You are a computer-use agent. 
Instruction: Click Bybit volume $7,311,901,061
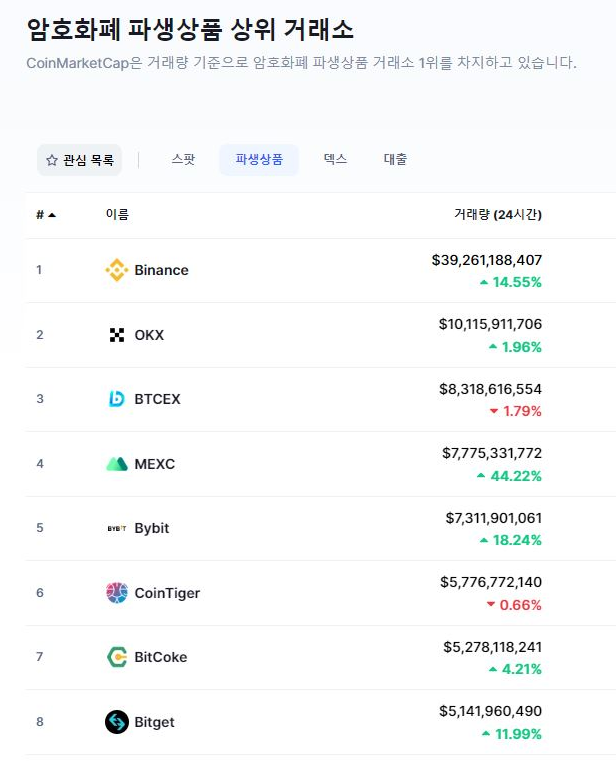[494, 518]
